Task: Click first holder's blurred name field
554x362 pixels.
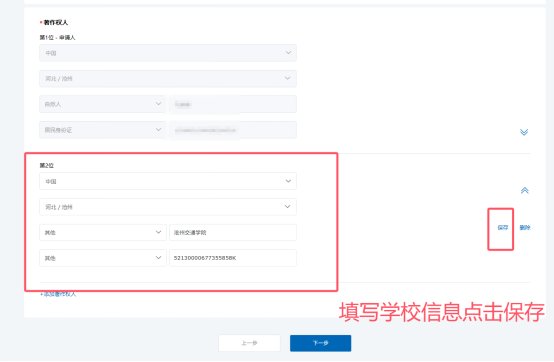Action: tap(233, 104)
